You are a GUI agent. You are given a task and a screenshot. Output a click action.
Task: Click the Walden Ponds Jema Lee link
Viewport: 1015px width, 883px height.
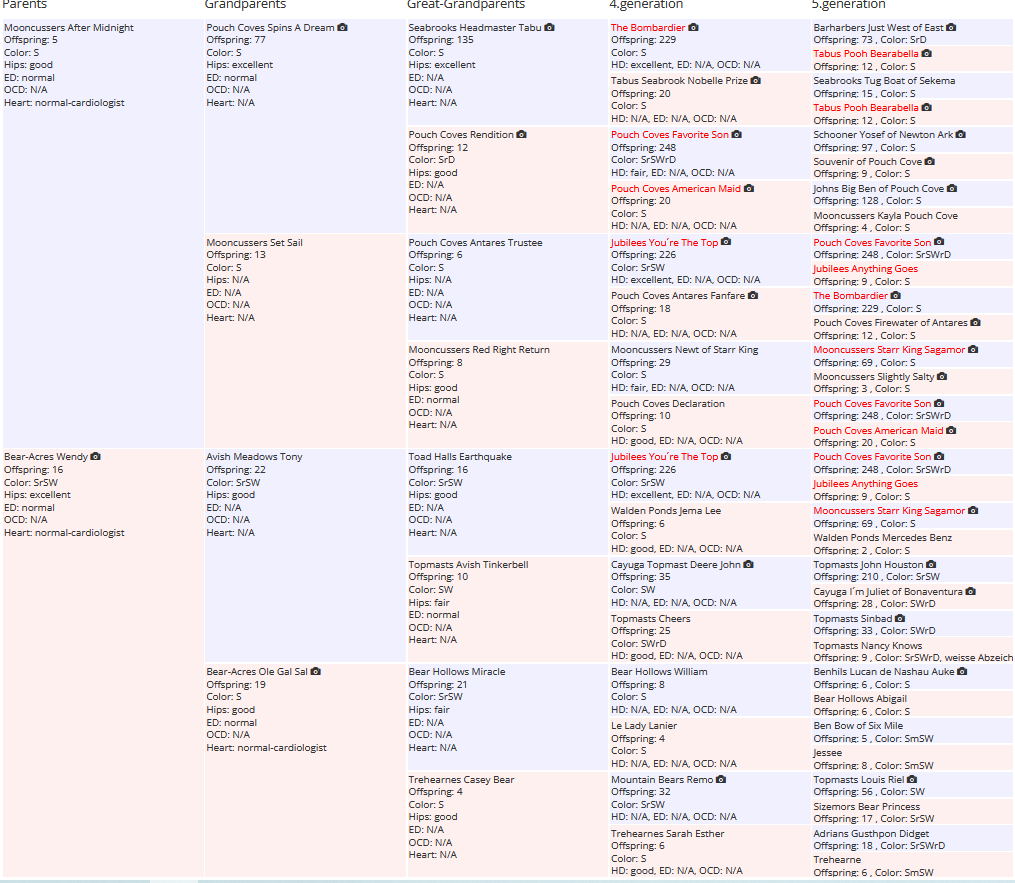[665, 511]
